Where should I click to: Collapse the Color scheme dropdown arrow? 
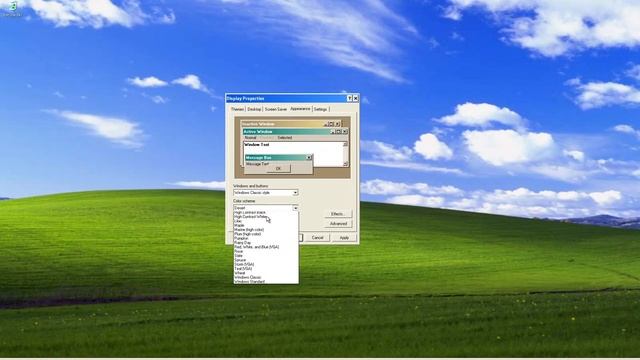pyautogui.click(x=295, y=208)
